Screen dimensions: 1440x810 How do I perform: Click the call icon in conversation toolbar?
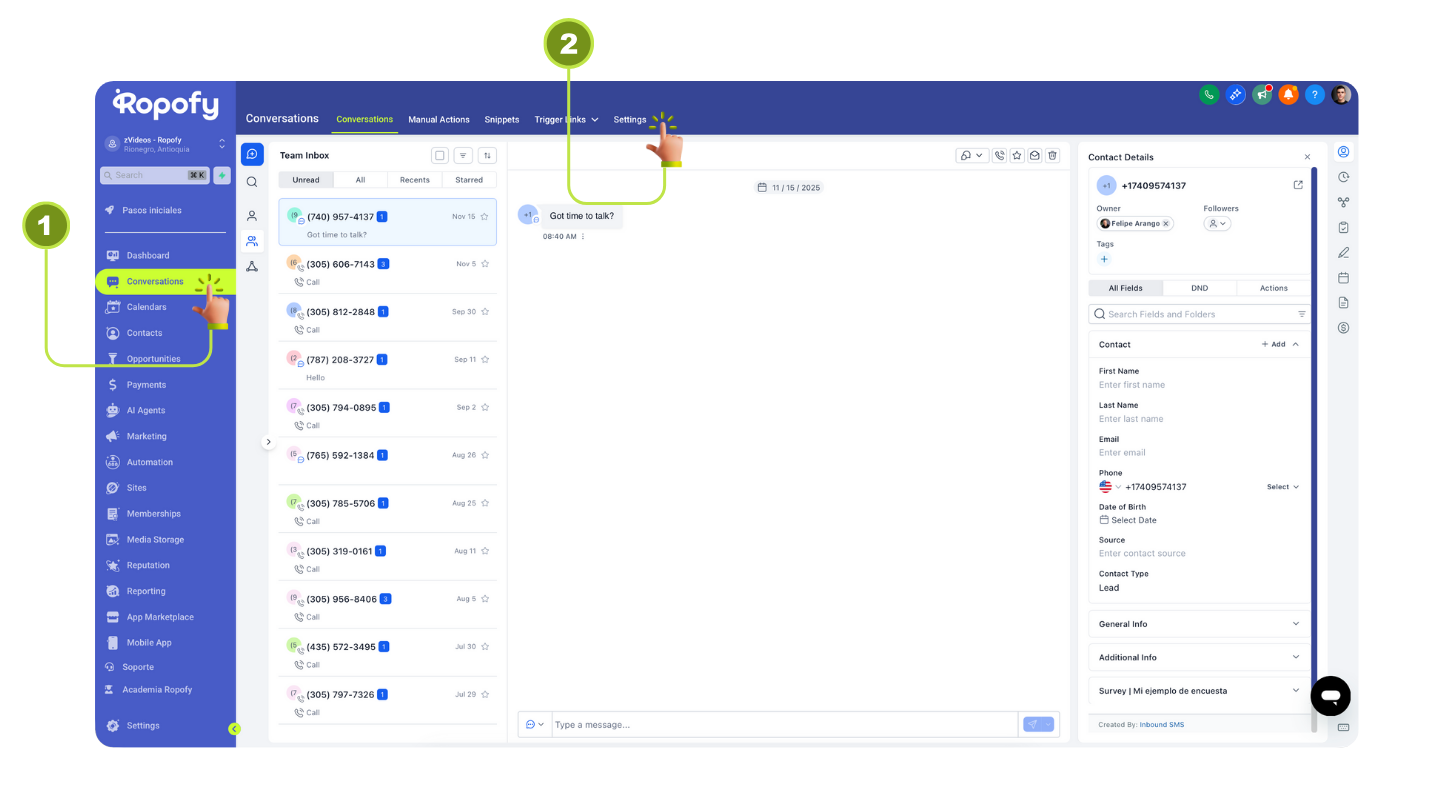999,156
